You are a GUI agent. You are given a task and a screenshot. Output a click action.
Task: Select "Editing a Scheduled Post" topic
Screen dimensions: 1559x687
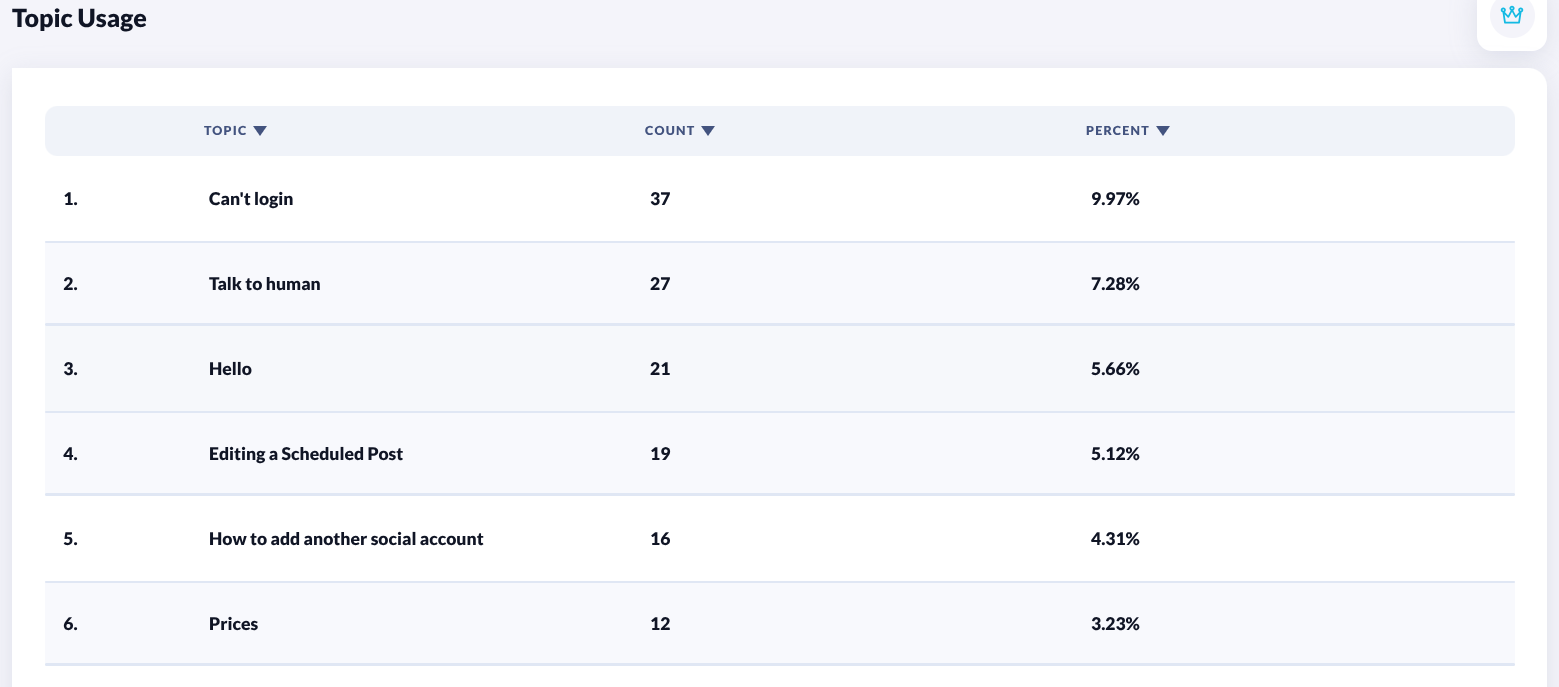(306, 454)
